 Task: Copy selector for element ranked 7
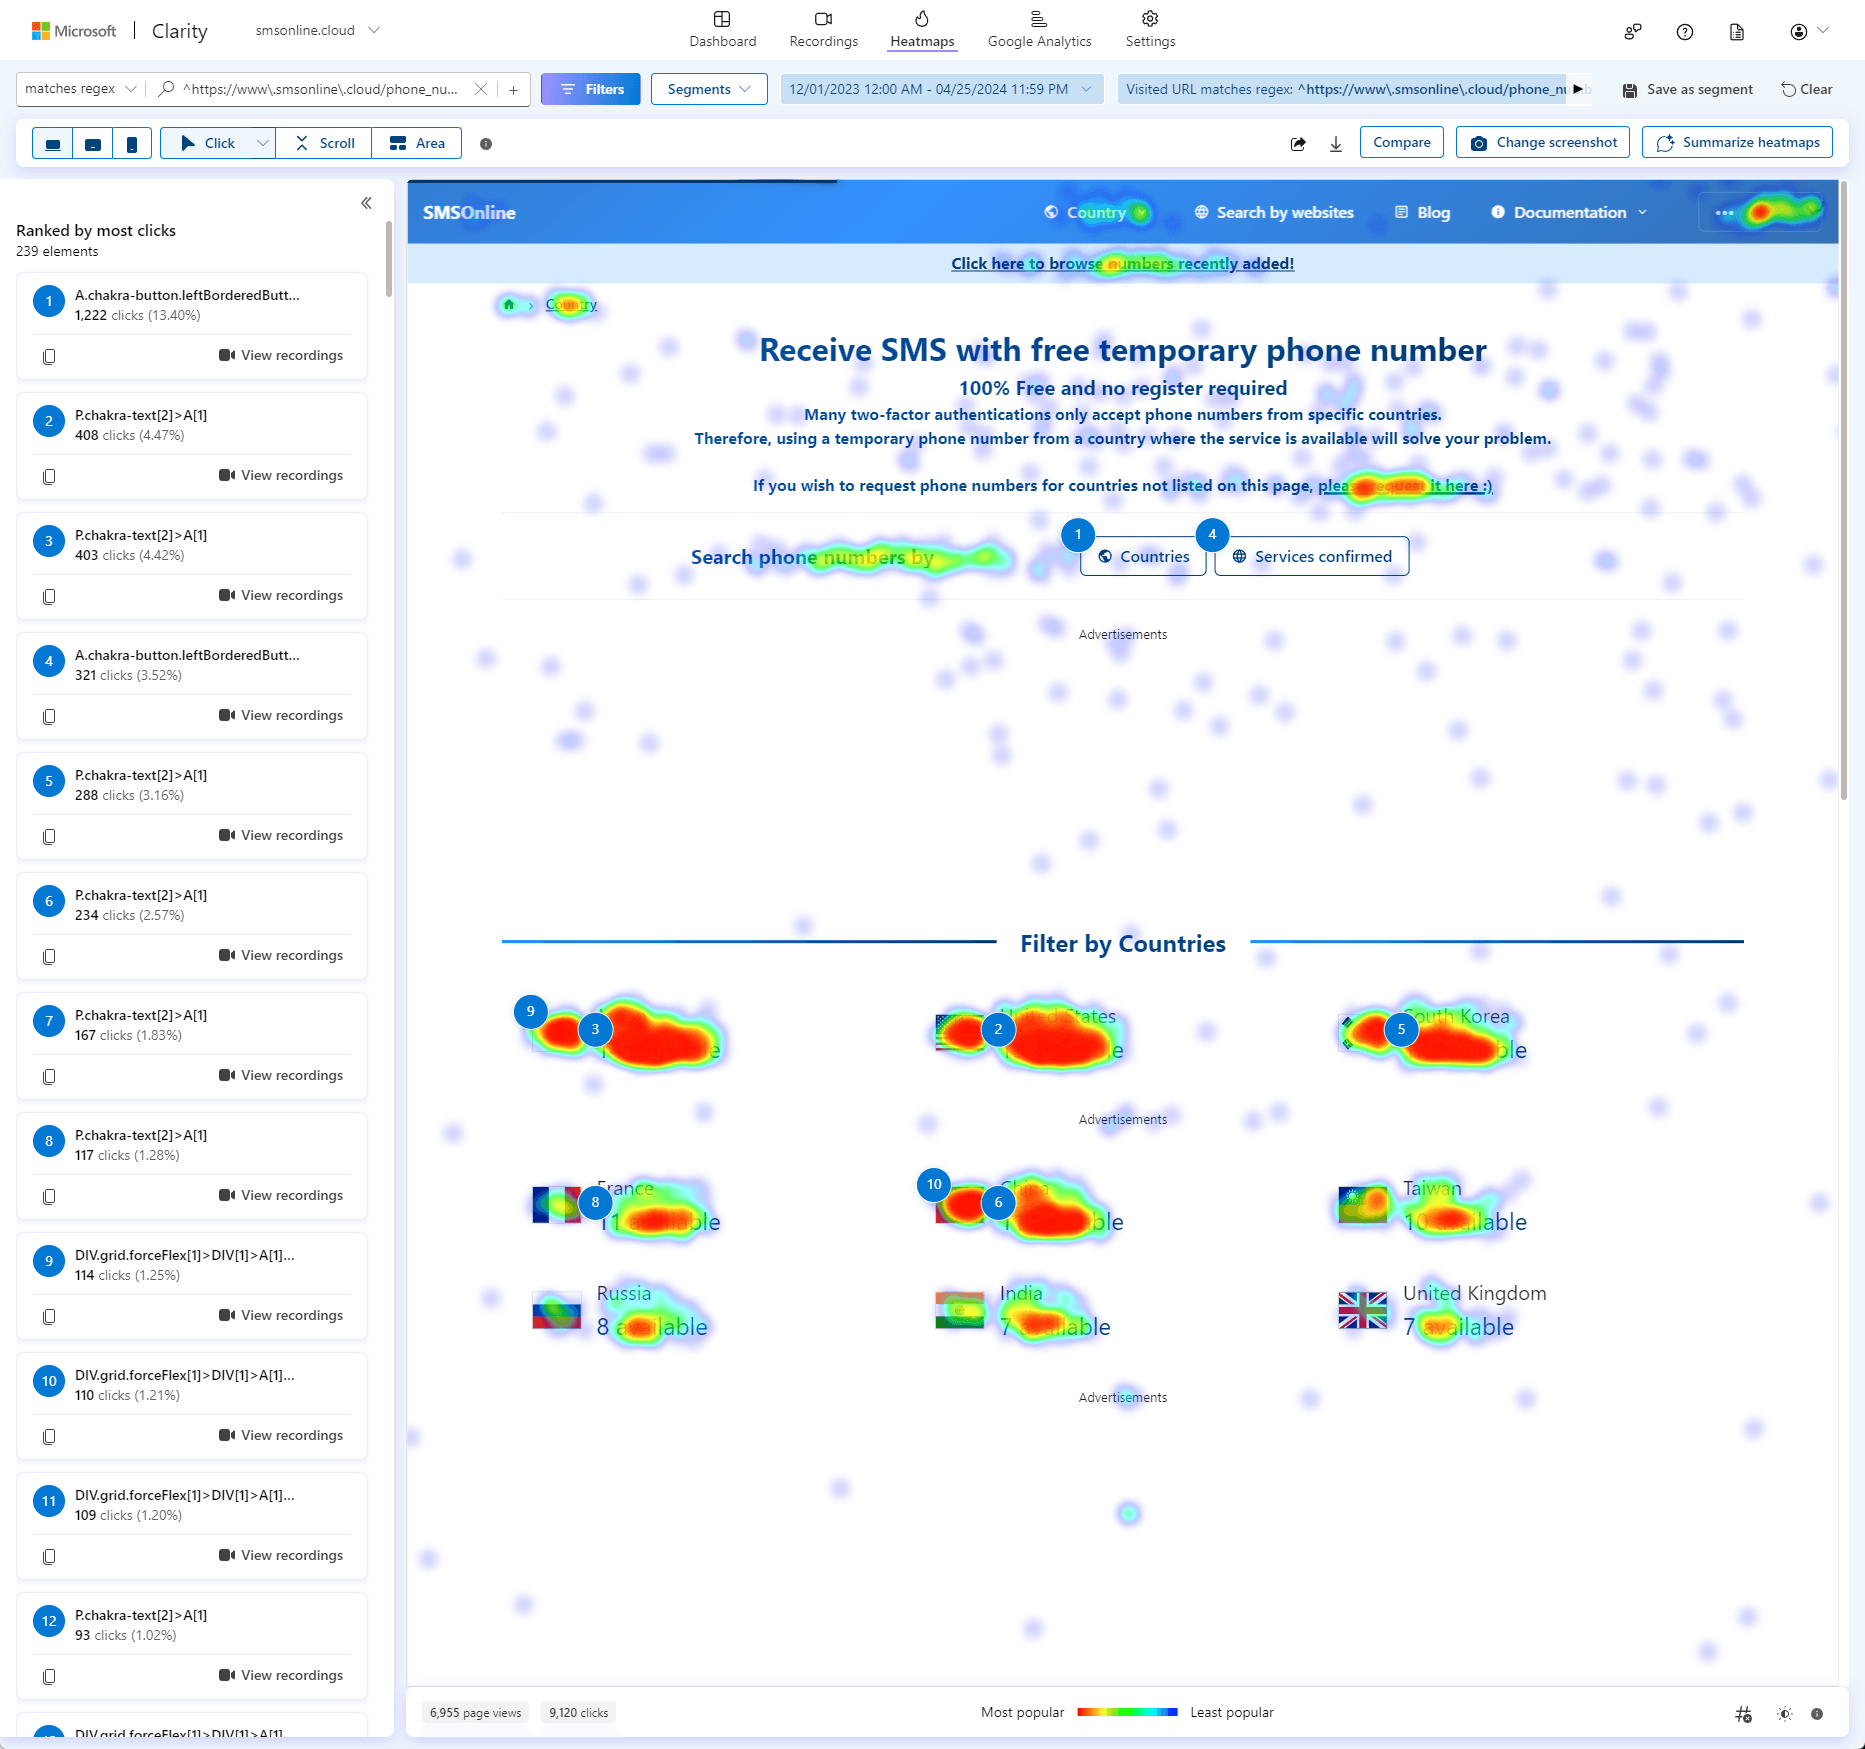49,1076
